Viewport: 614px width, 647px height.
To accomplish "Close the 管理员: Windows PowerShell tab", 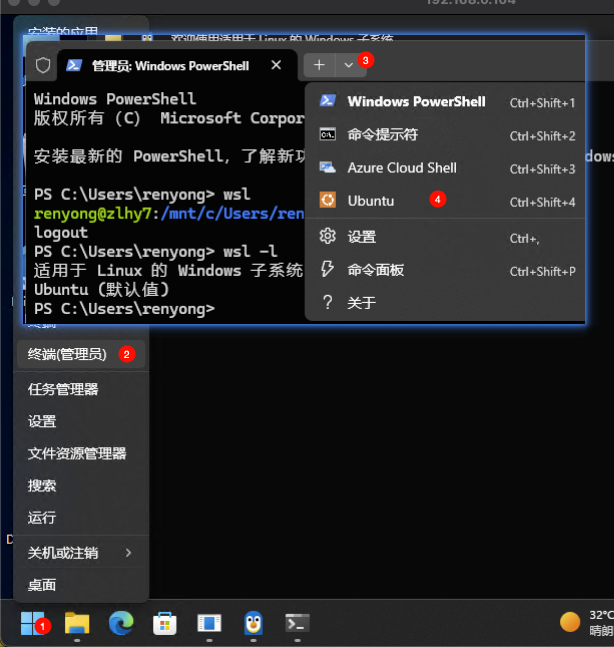I will point(276,65).
